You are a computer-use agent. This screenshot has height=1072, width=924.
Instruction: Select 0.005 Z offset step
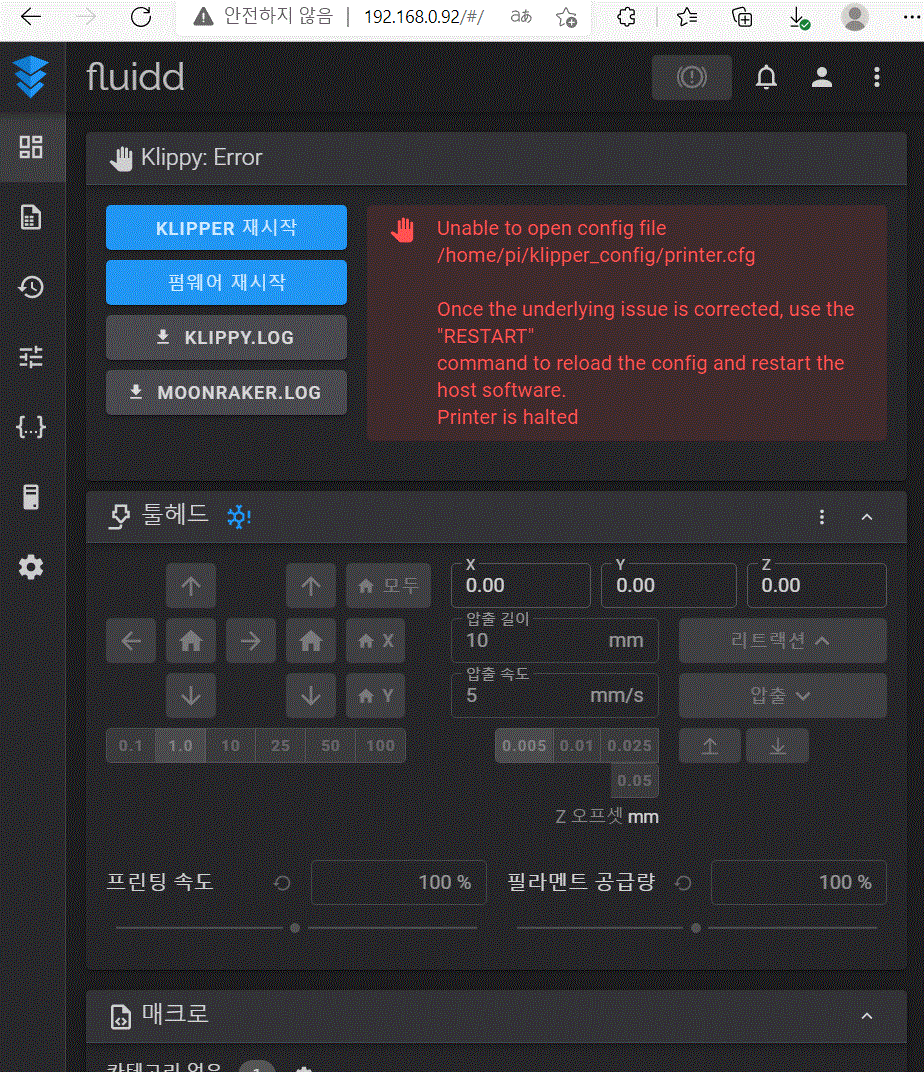pyautogui.click(x=524, y=746)
